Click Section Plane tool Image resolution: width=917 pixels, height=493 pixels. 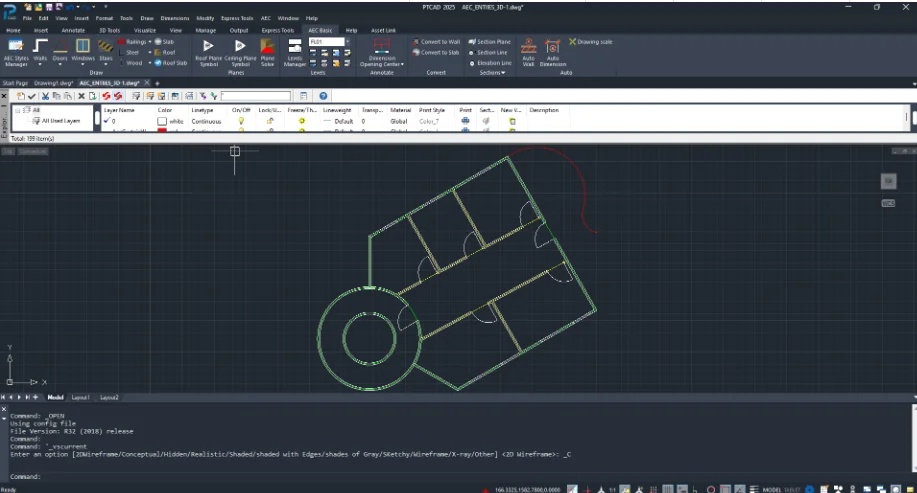pyautogui.click(x=489, y=42)
